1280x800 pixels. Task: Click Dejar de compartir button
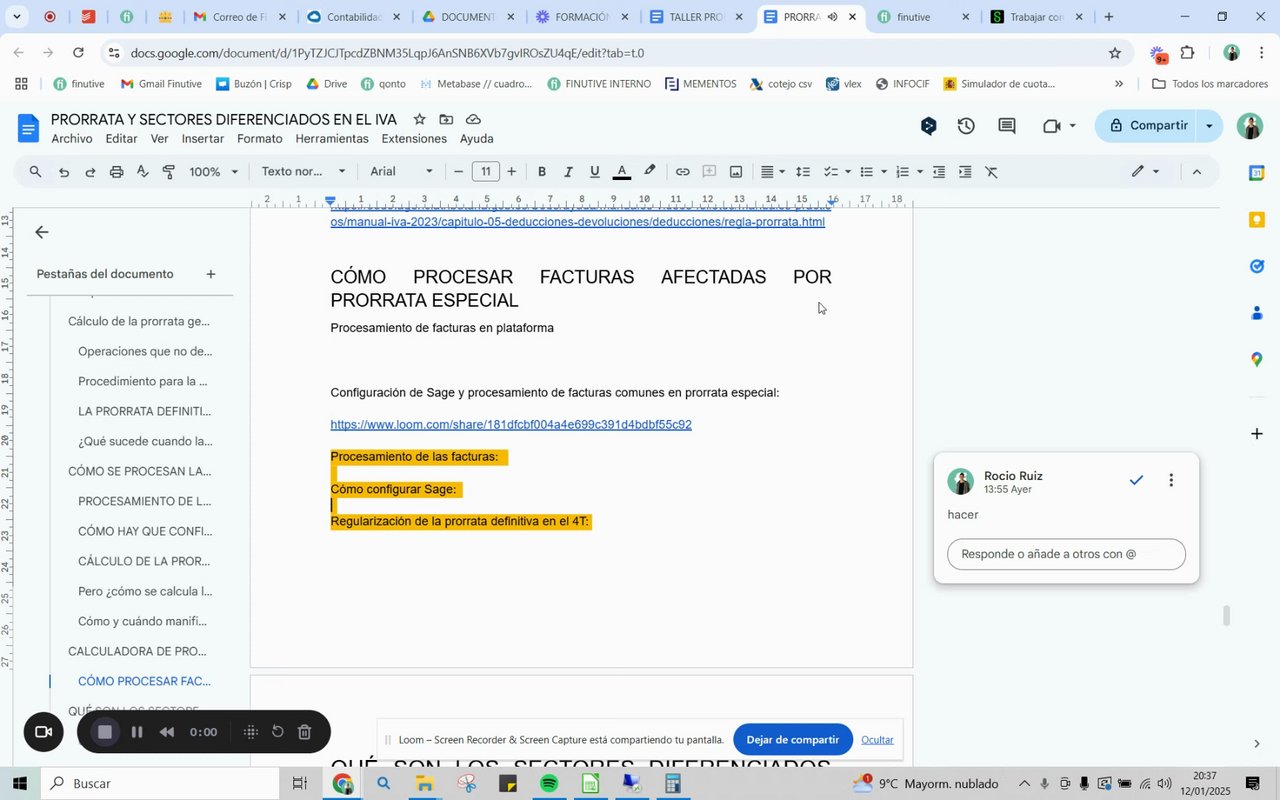pyautogui.click(x=793, y=740)
